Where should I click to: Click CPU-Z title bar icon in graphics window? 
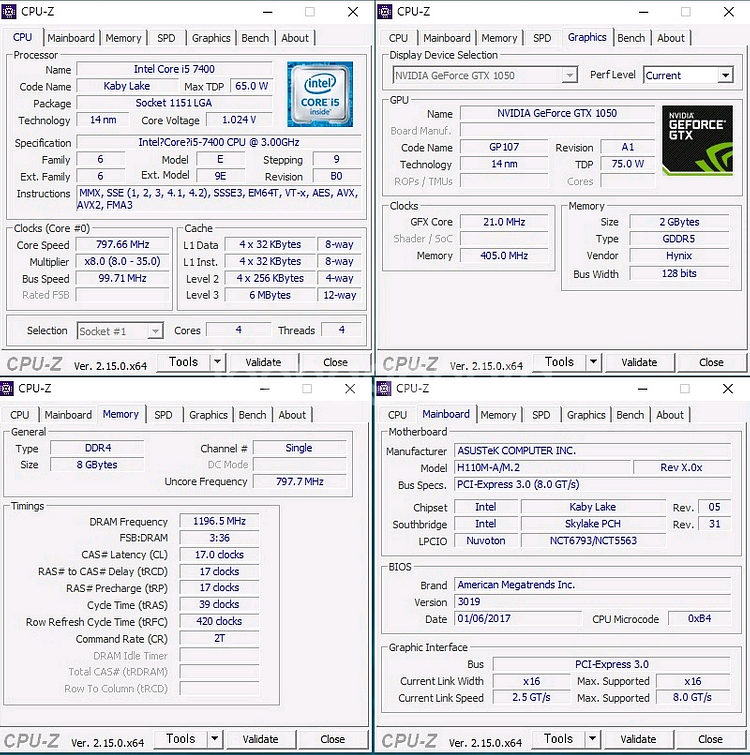click(x=385, y=12)
